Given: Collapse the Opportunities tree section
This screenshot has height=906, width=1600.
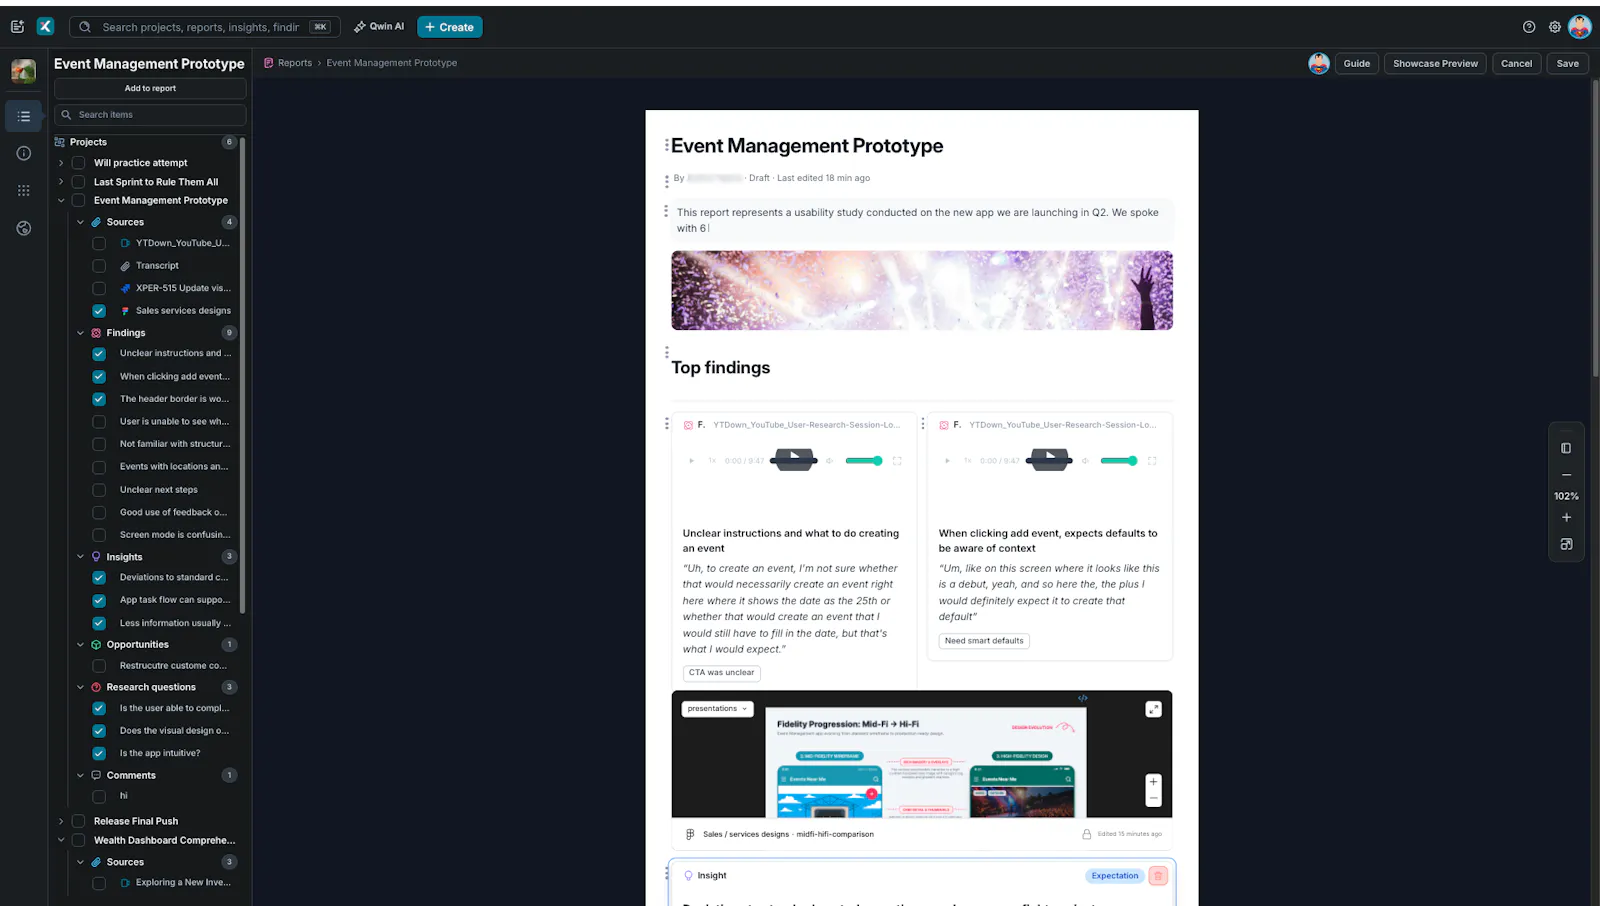Looking at the screenshot, I should [81, 645].
